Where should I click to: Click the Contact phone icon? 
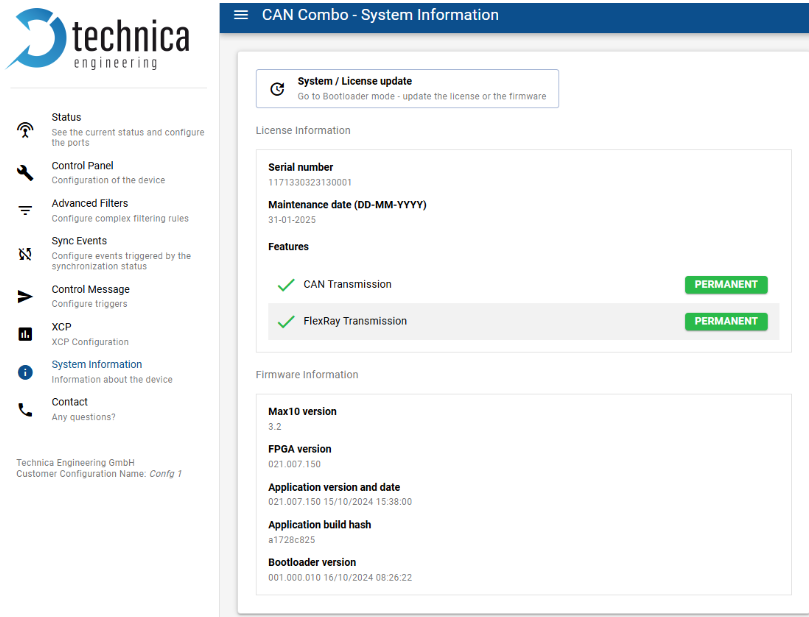pyautogui.click(x=26, y=409)
